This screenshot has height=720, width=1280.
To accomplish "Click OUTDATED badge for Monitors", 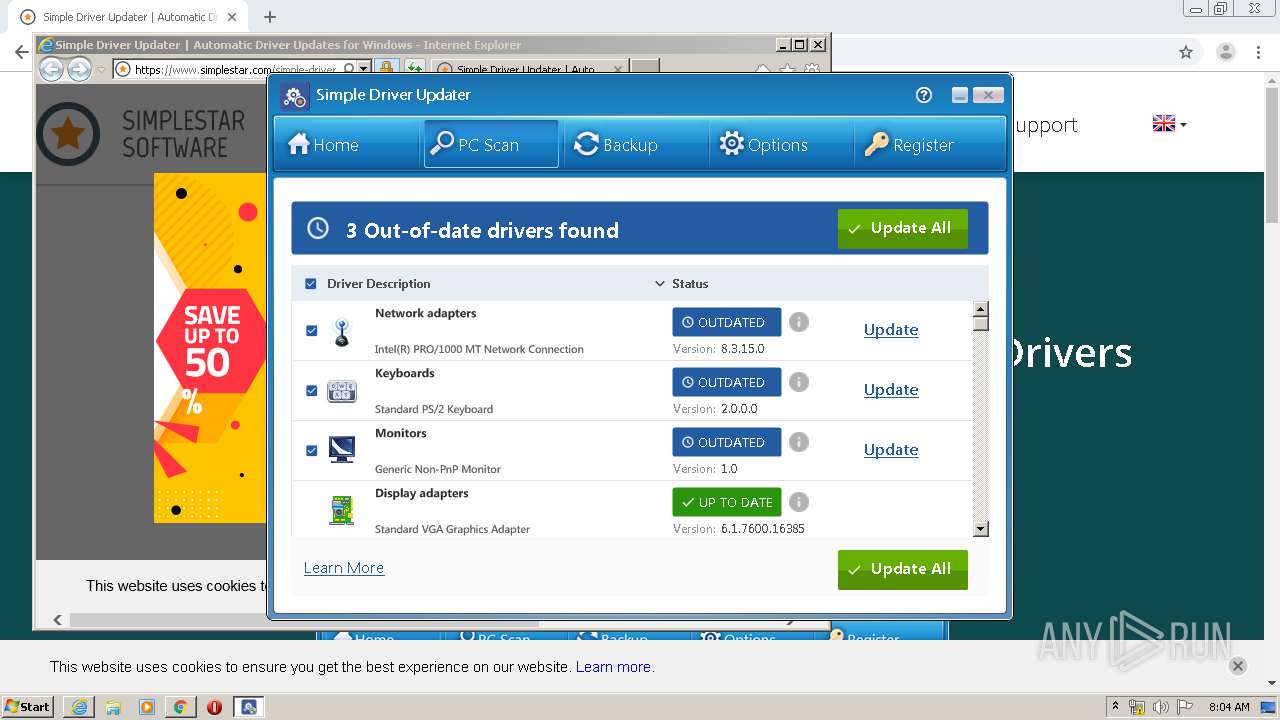I will tap(726, 442).
